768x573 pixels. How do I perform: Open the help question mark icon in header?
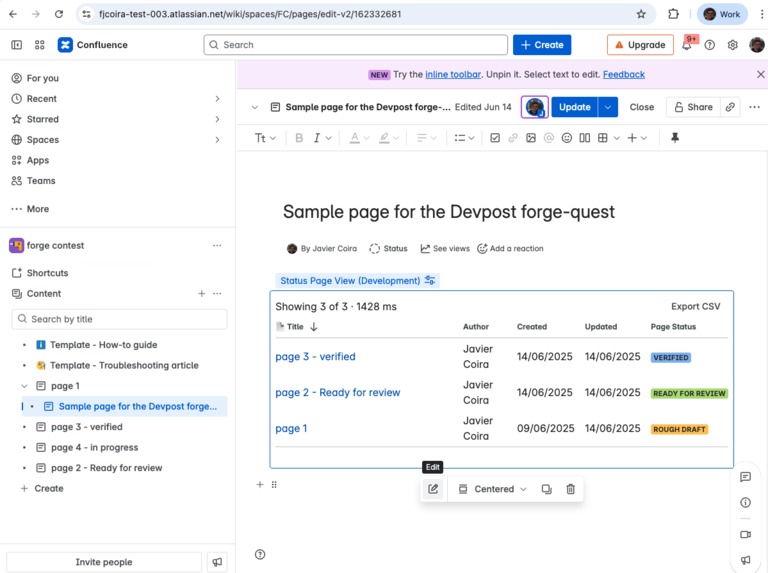[x=709, y=45]
